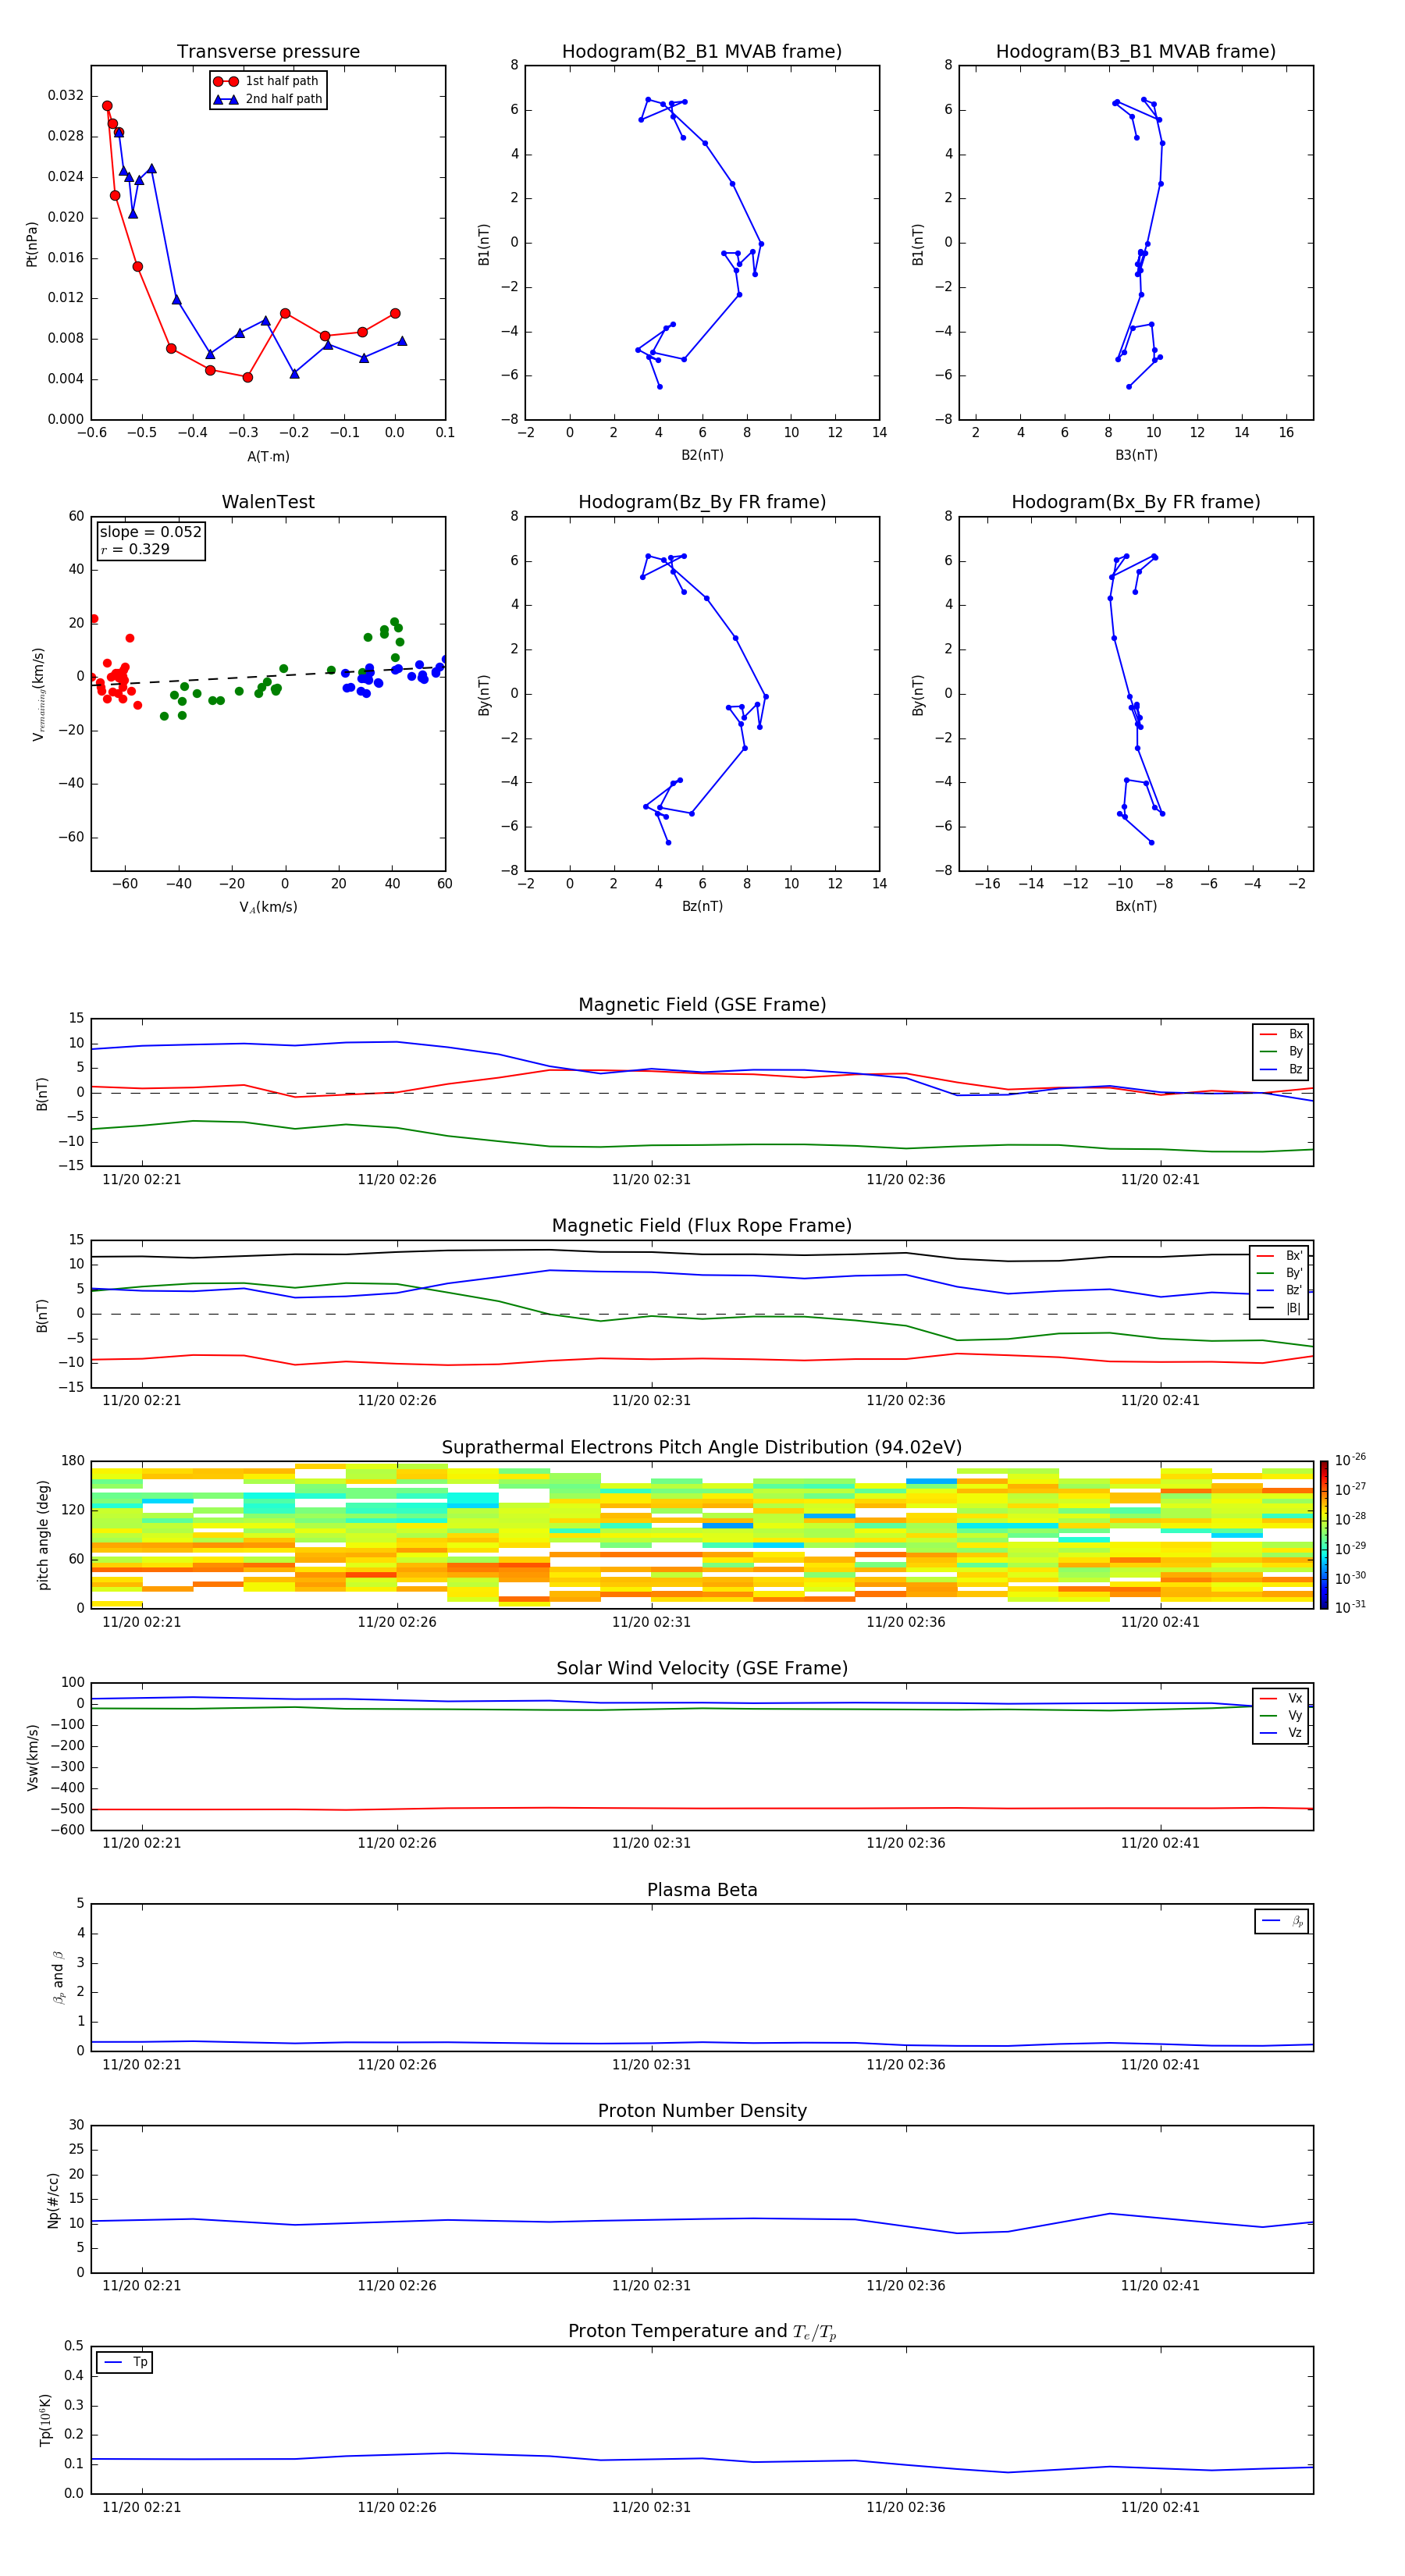Screen dimensions: 1405x2576
Task: Click the 'Proton Number Density' title
Action: 702,2112
